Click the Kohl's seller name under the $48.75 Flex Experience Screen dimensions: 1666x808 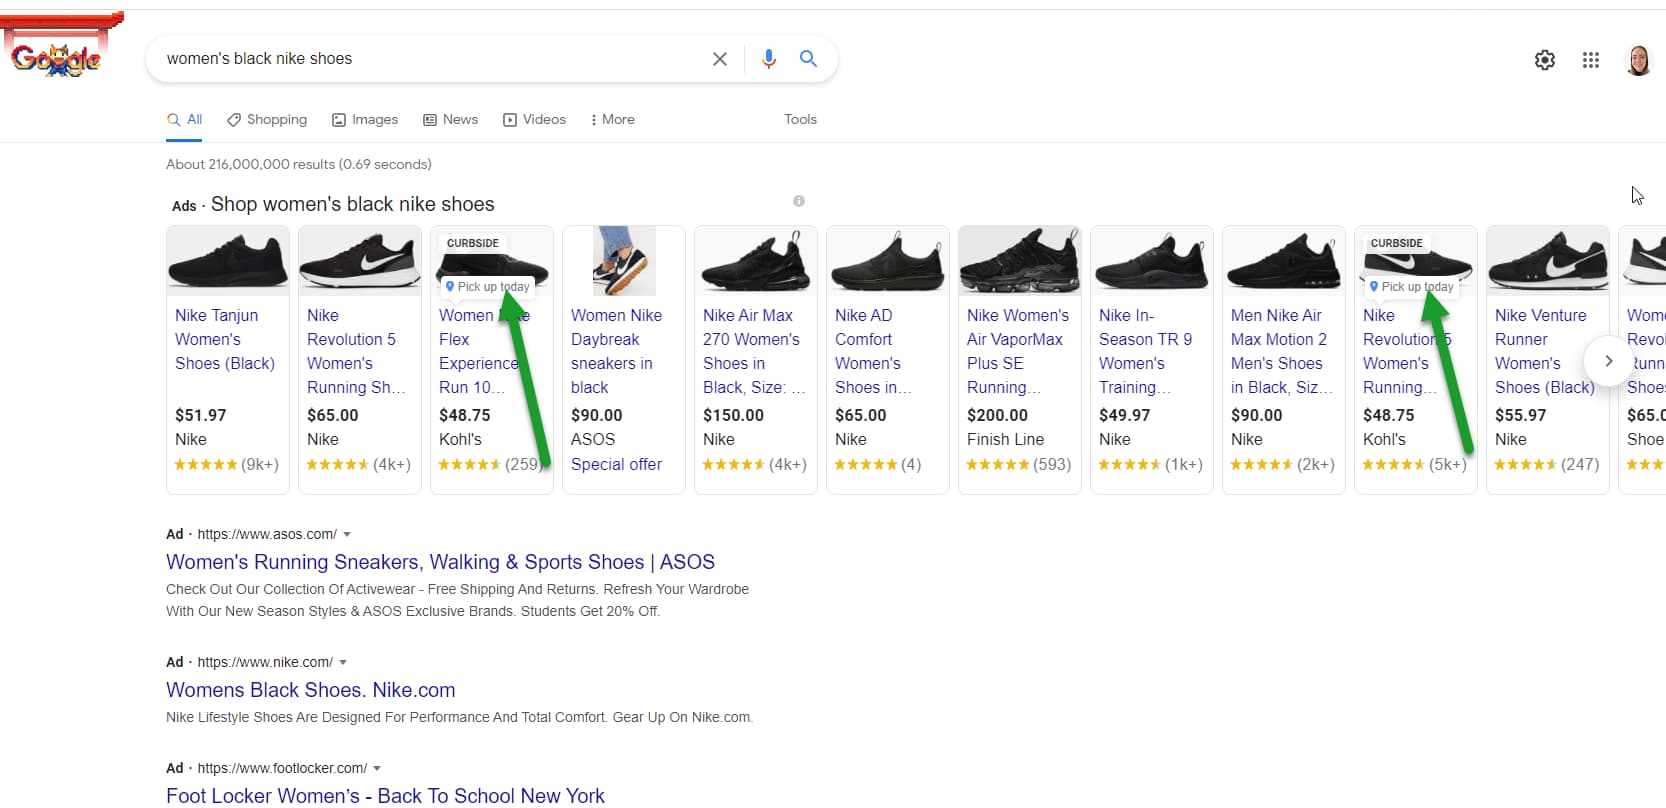460,439
